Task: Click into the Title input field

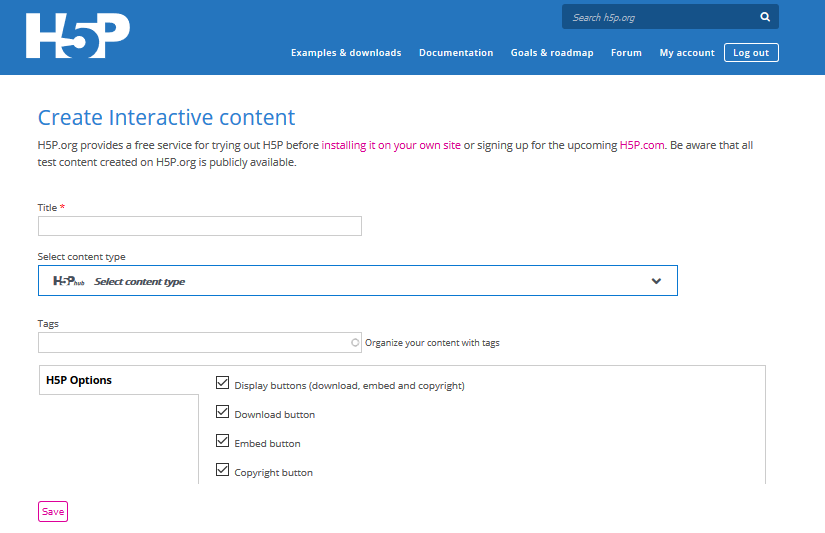Action: point(199,226)
